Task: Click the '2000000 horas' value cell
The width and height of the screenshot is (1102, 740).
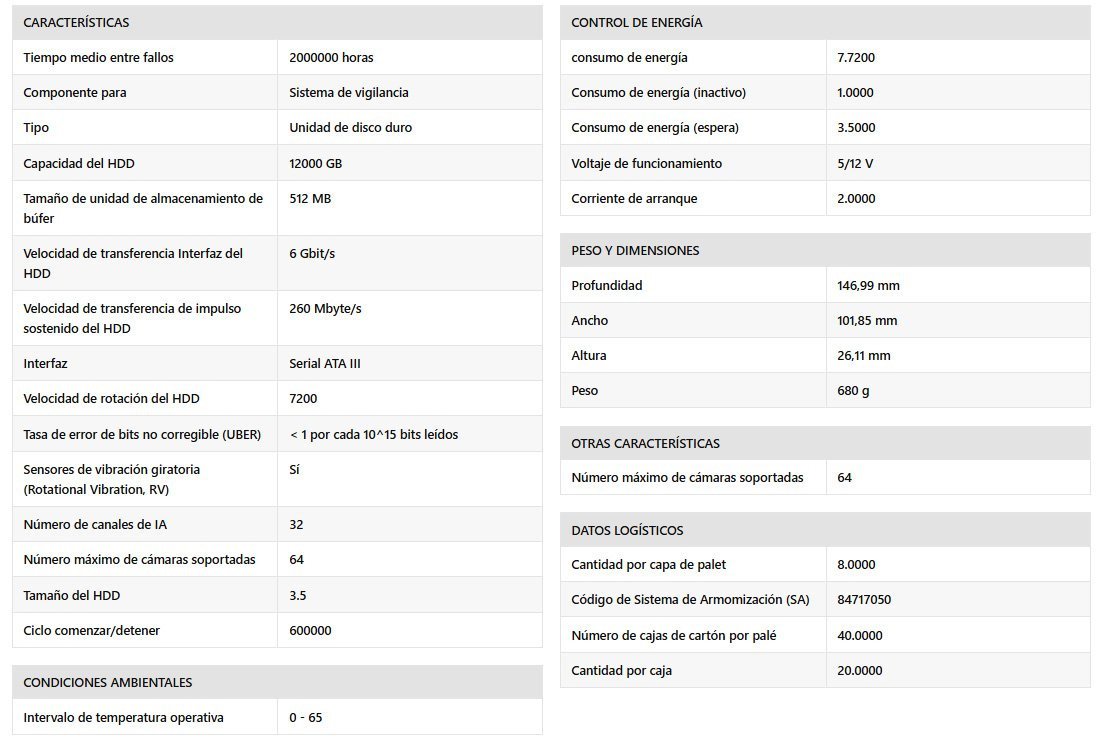Action: click(x=331, y=57)
